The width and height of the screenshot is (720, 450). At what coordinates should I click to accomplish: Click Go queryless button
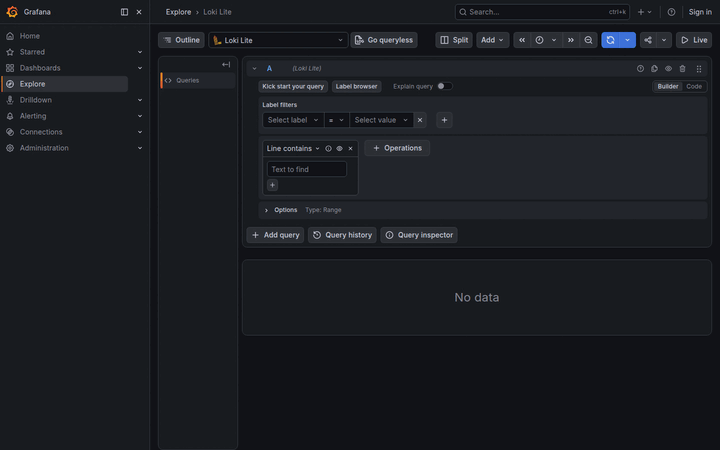point(384,40)
